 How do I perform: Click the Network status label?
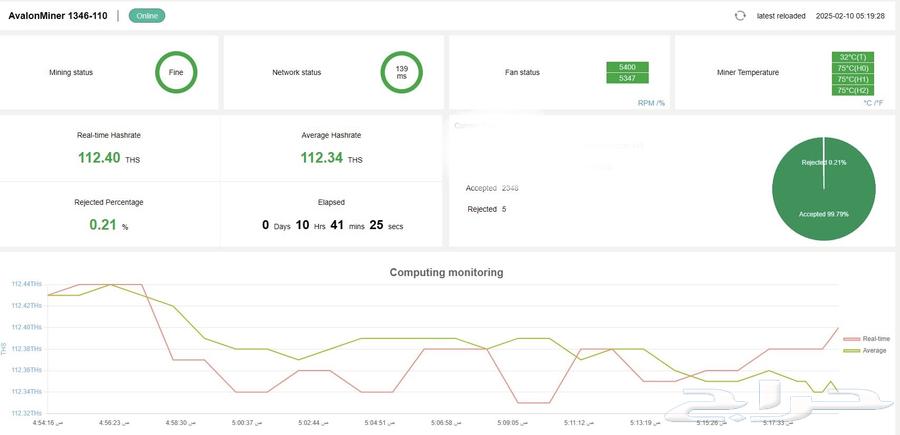[297, 73]
